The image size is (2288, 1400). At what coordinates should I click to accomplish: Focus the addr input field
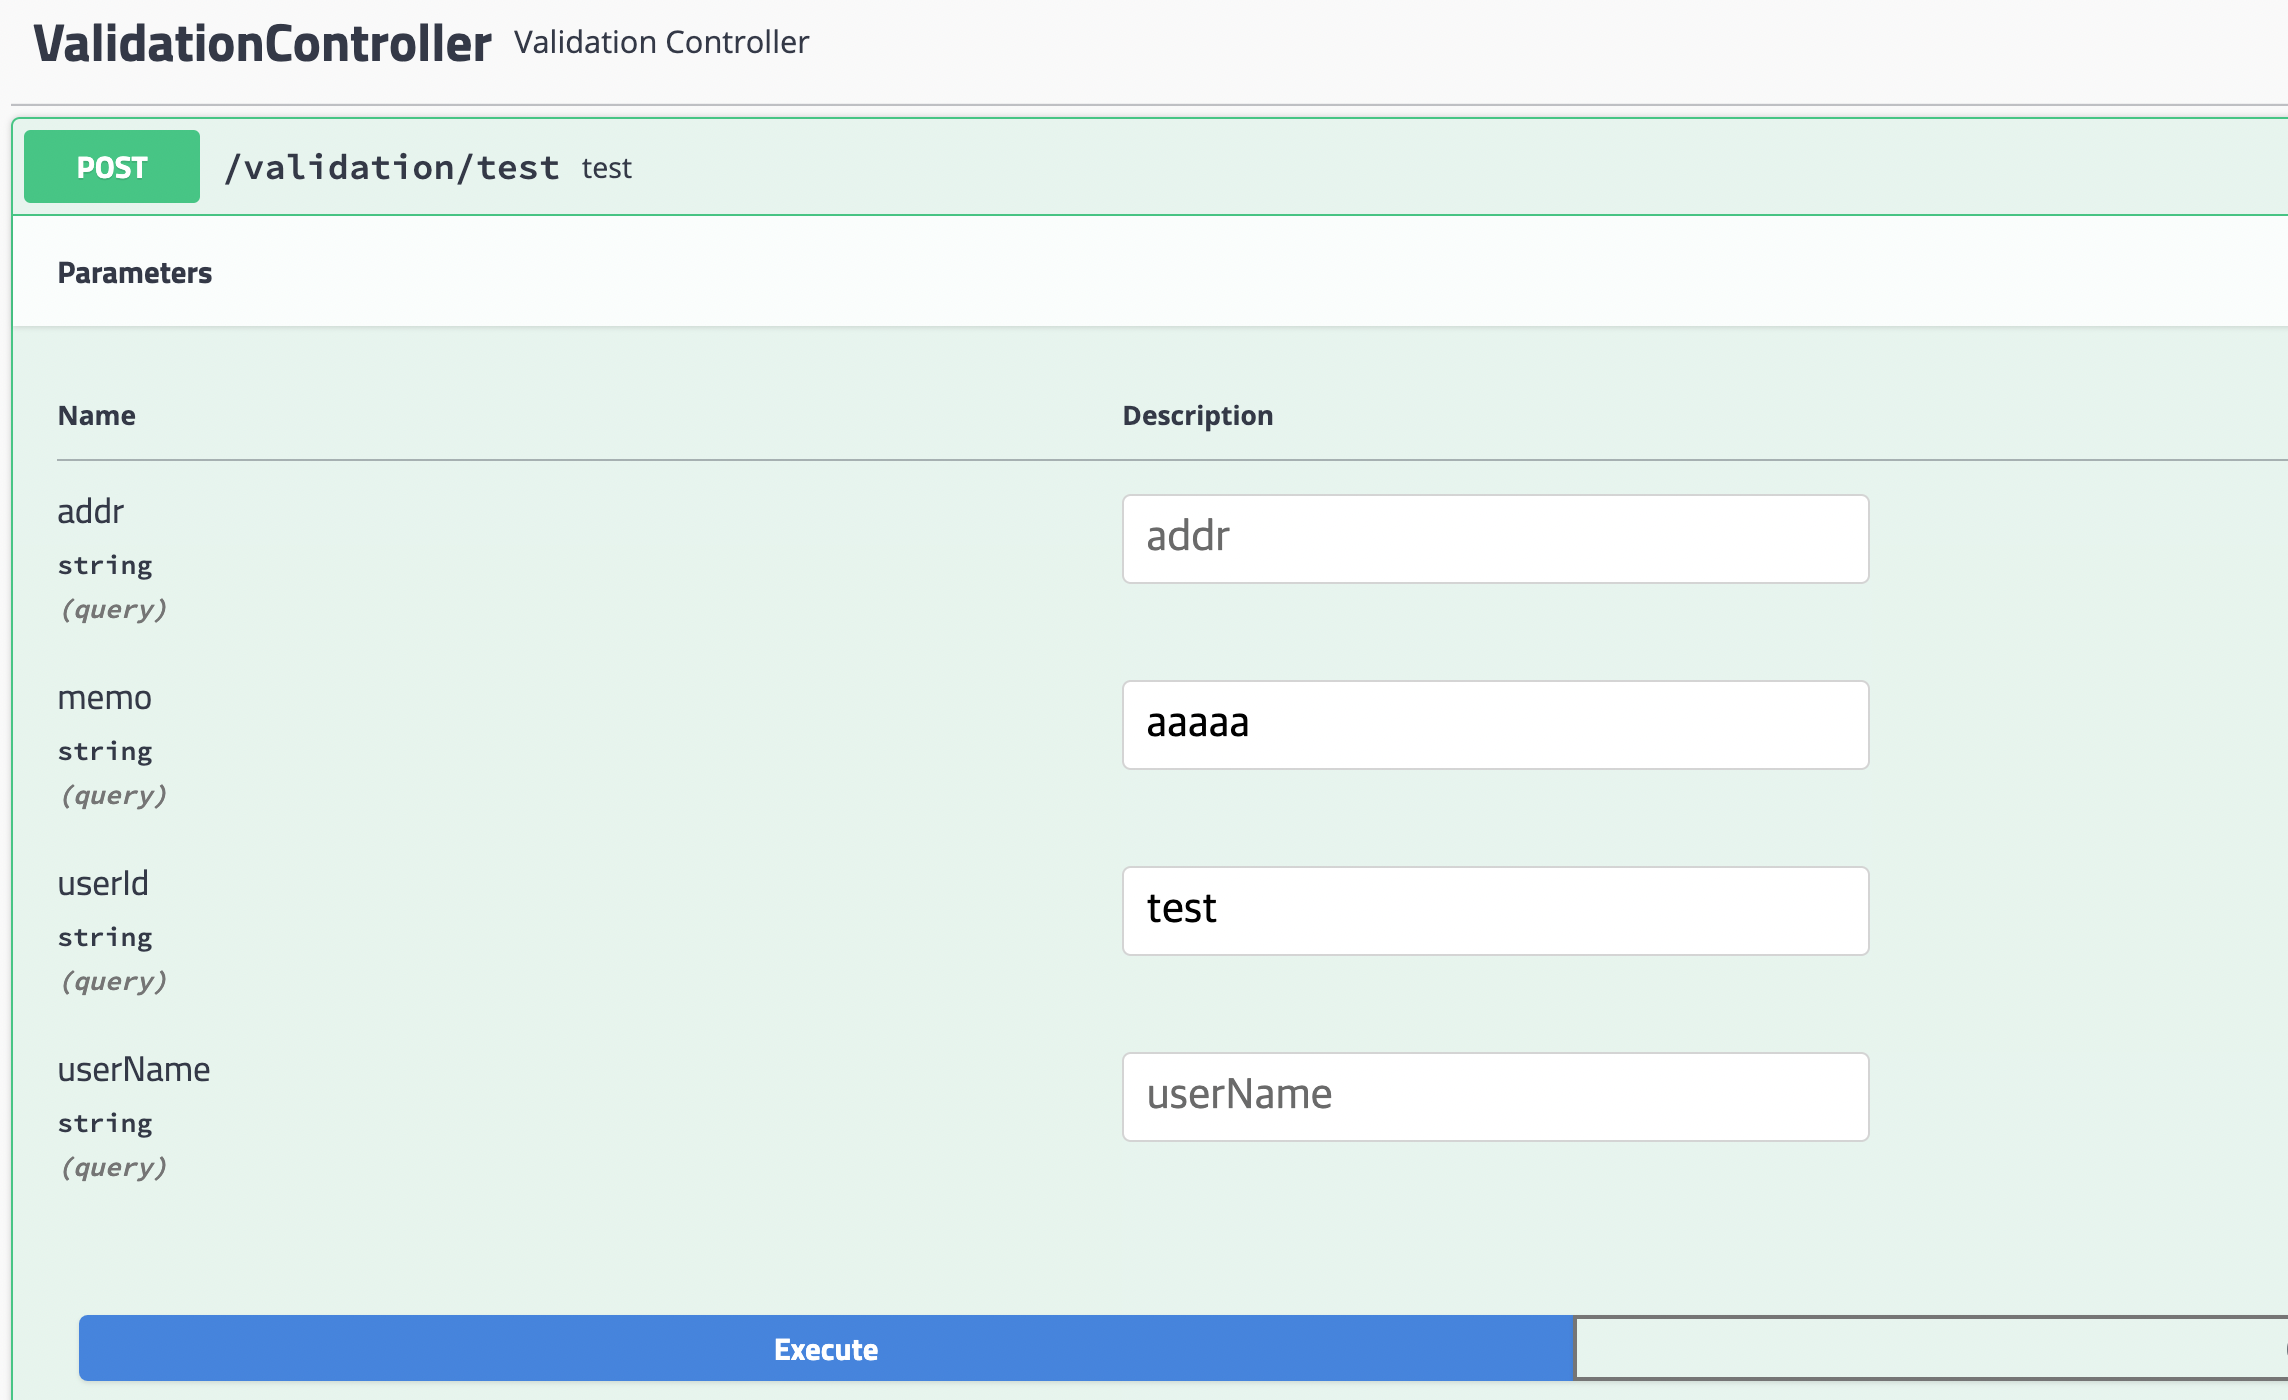[1495, 539]
